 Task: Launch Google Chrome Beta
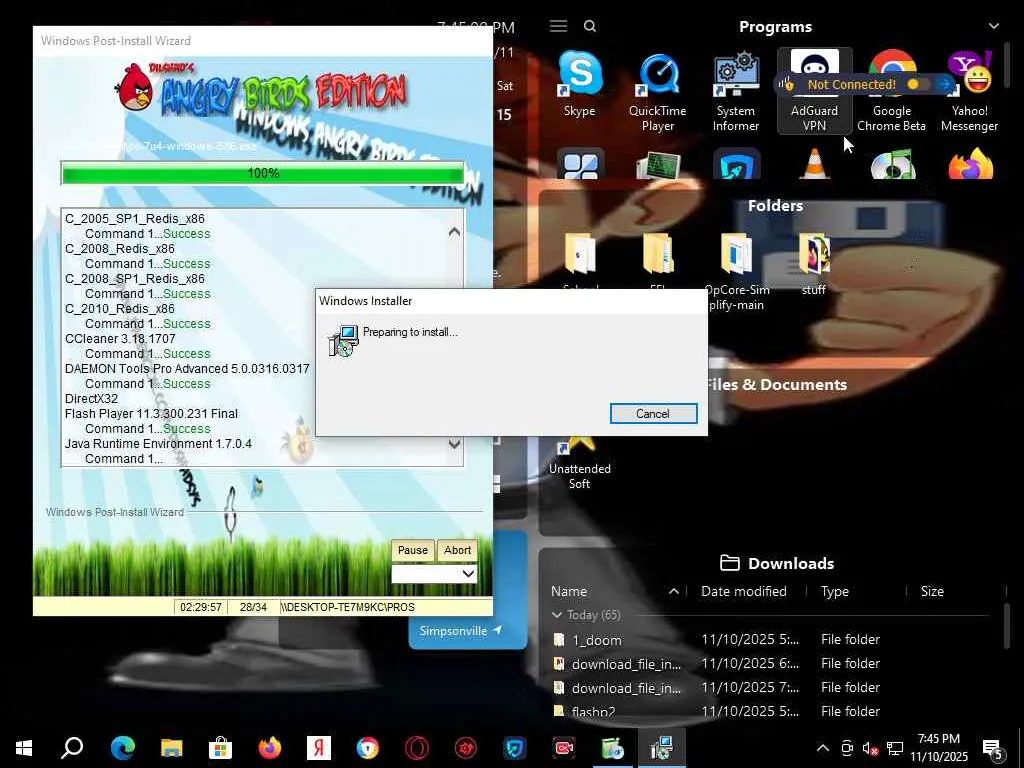891,90
